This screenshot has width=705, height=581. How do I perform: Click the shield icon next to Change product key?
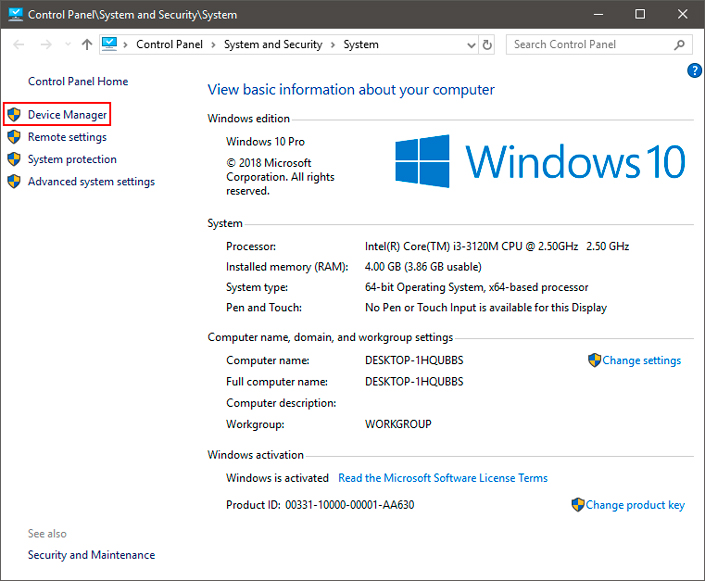(578, 505)
